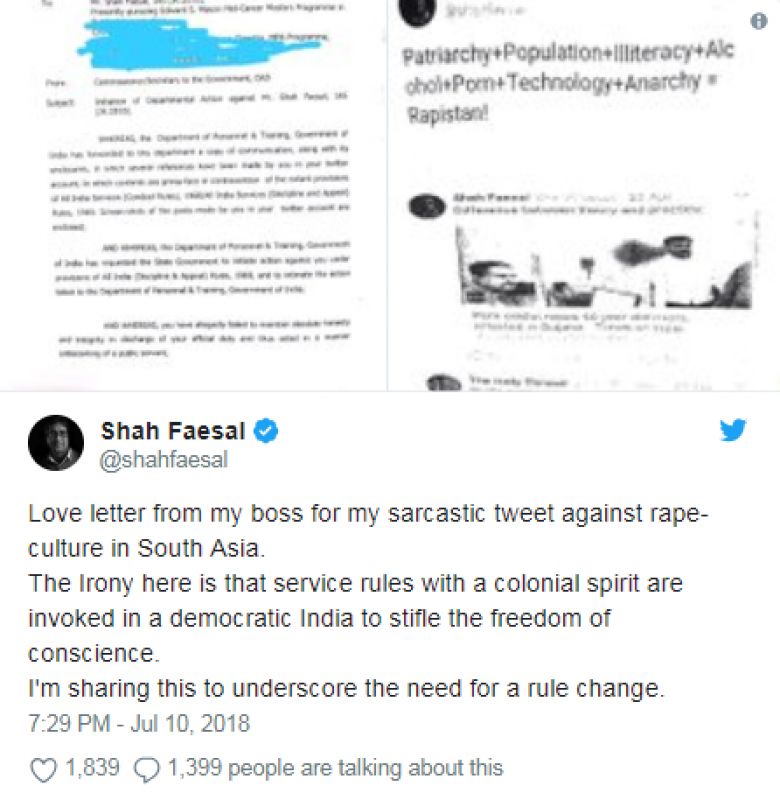Screen dimensions: 780x800
Task: Click the Patriarchy+Population tweet text
Action: click(568, 82)
